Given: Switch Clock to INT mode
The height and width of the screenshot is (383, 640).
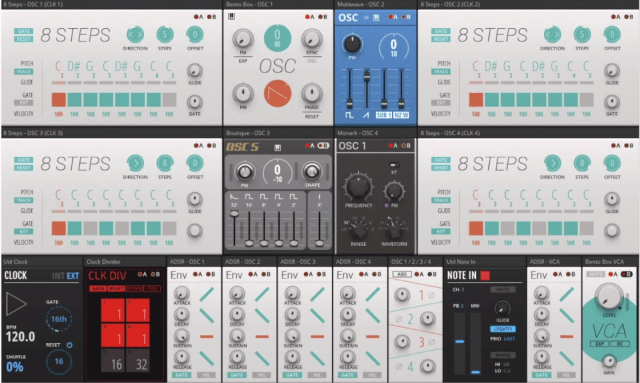Looking at the screenshot, I should click(x=58, y=276).
